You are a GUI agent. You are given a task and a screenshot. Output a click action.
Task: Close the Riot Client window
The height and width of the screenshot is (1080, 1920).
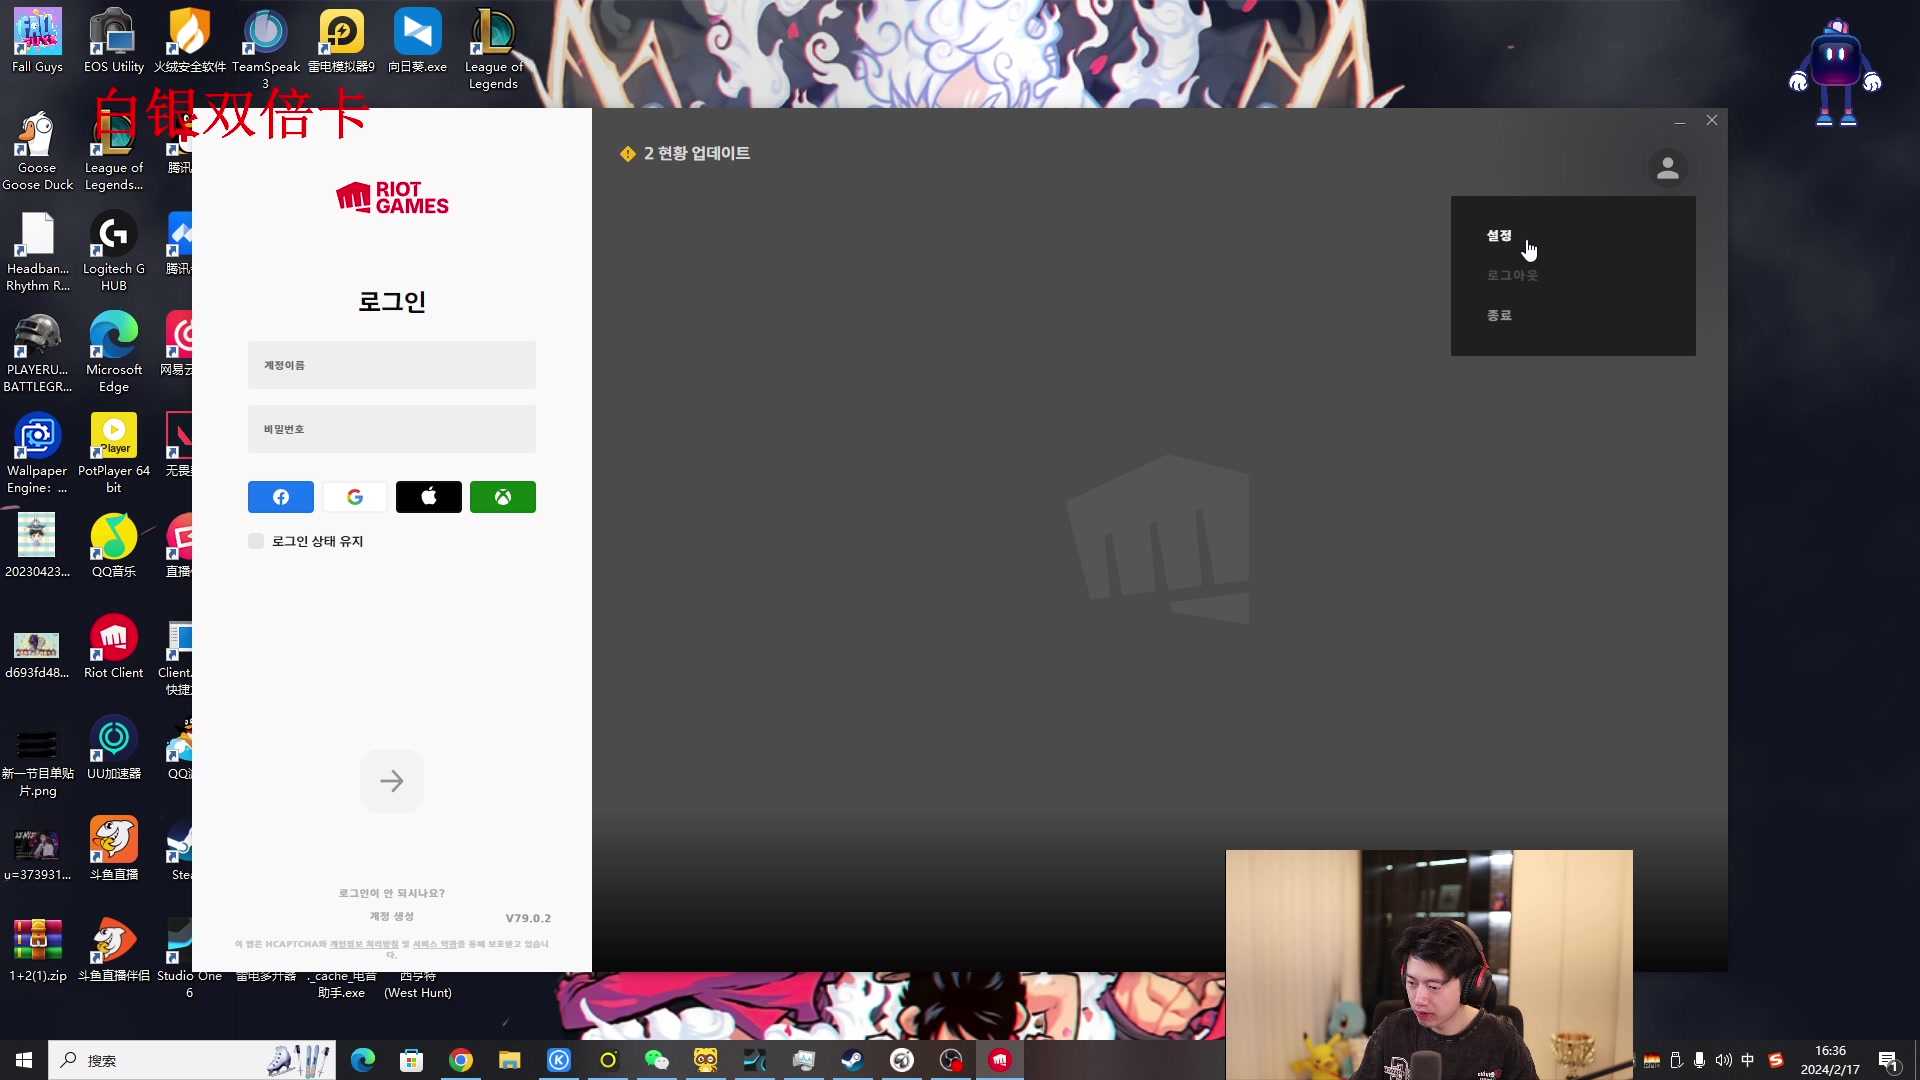(1712, 120)
